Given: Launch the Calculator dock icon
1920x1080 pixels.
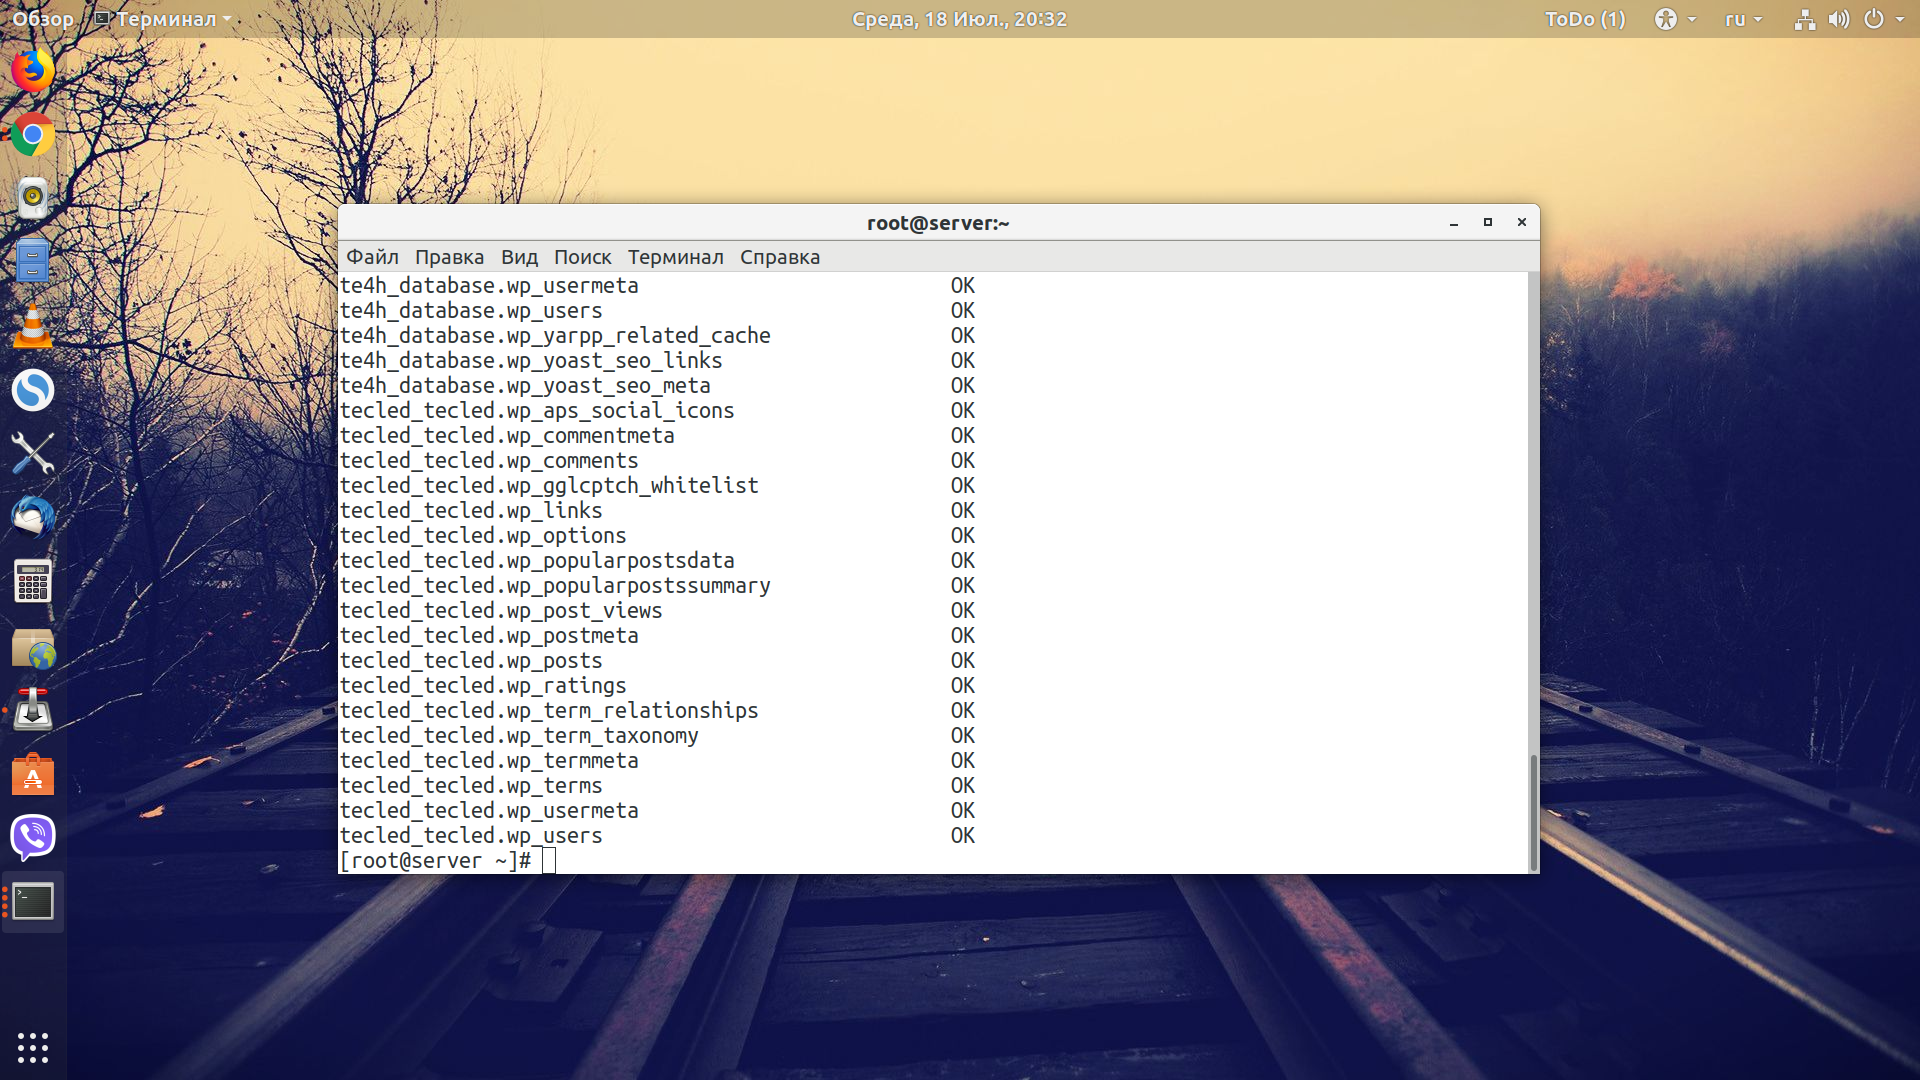Looking at the screenshot, I should (x=33, y=581).
